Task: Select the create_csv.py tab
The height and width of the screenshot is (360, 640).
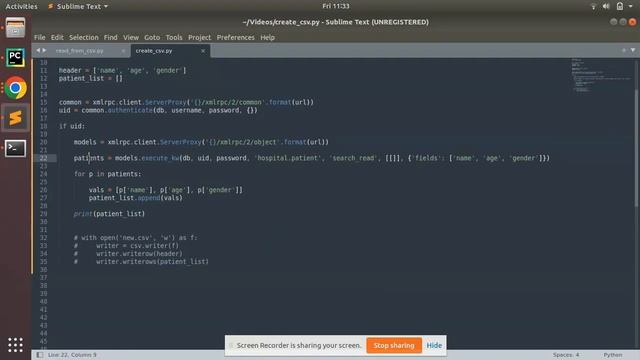Action: [x=154, y=51]
